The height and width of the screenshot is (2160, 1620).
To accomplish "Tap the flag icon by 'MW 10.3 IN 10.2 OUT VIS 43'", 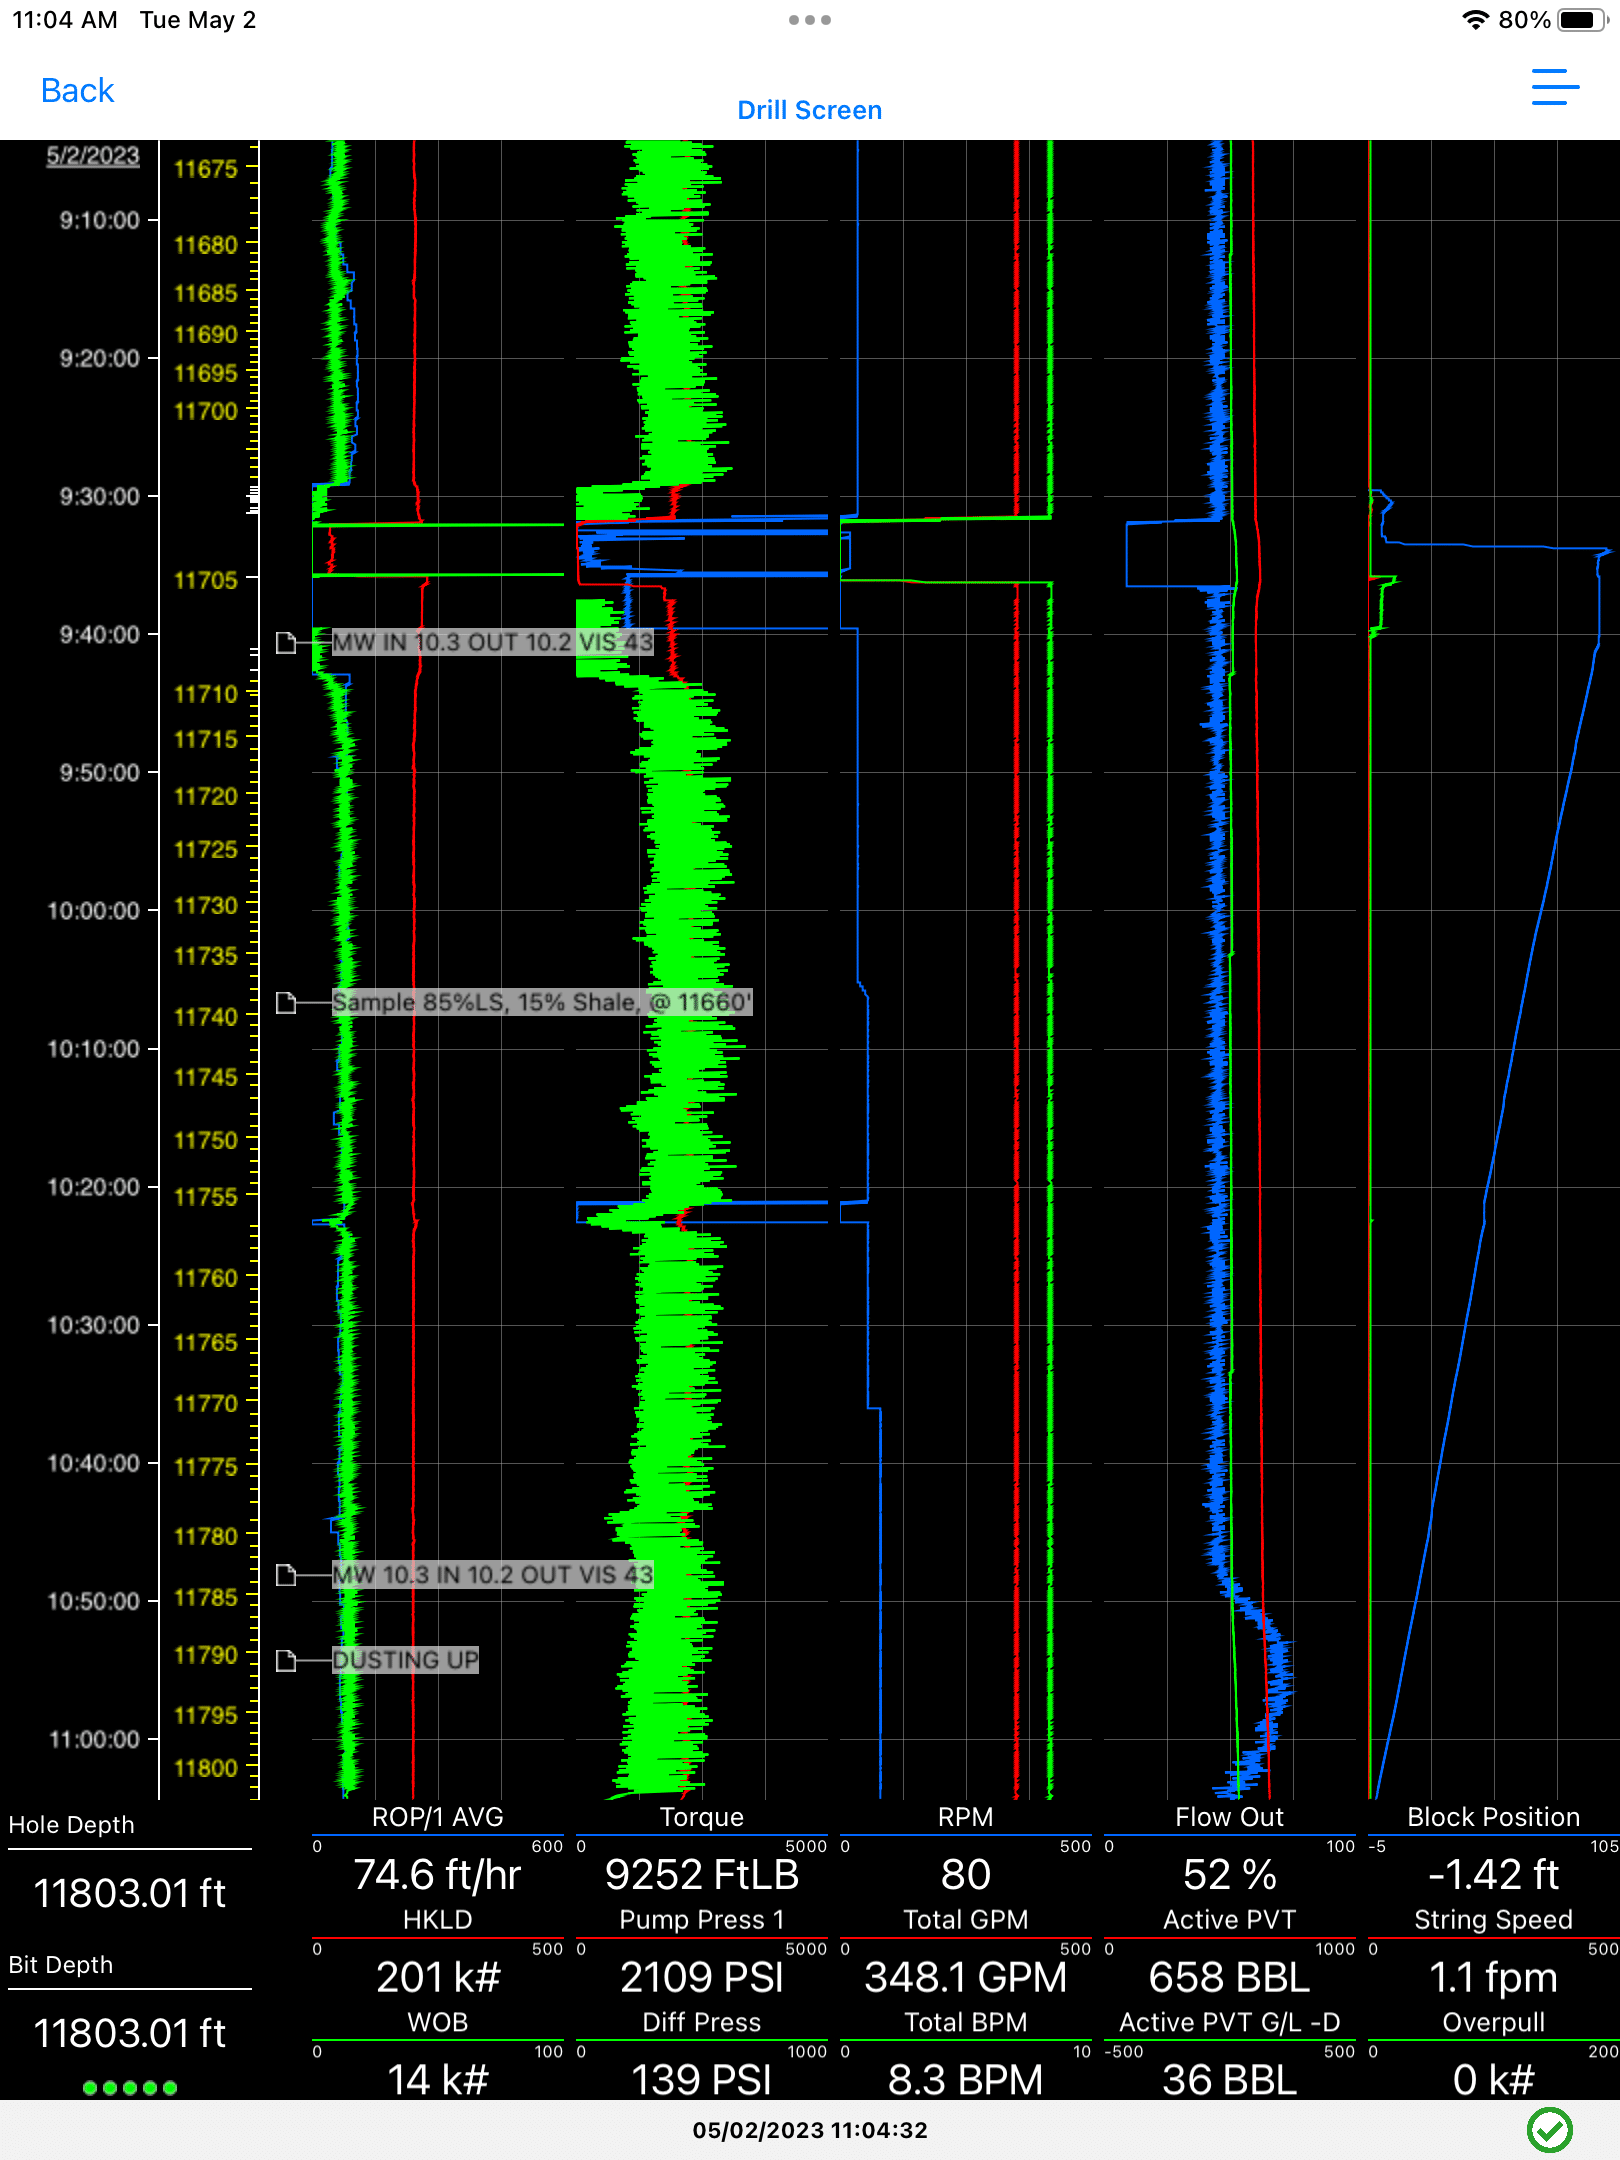I will tap(287, 1575).
